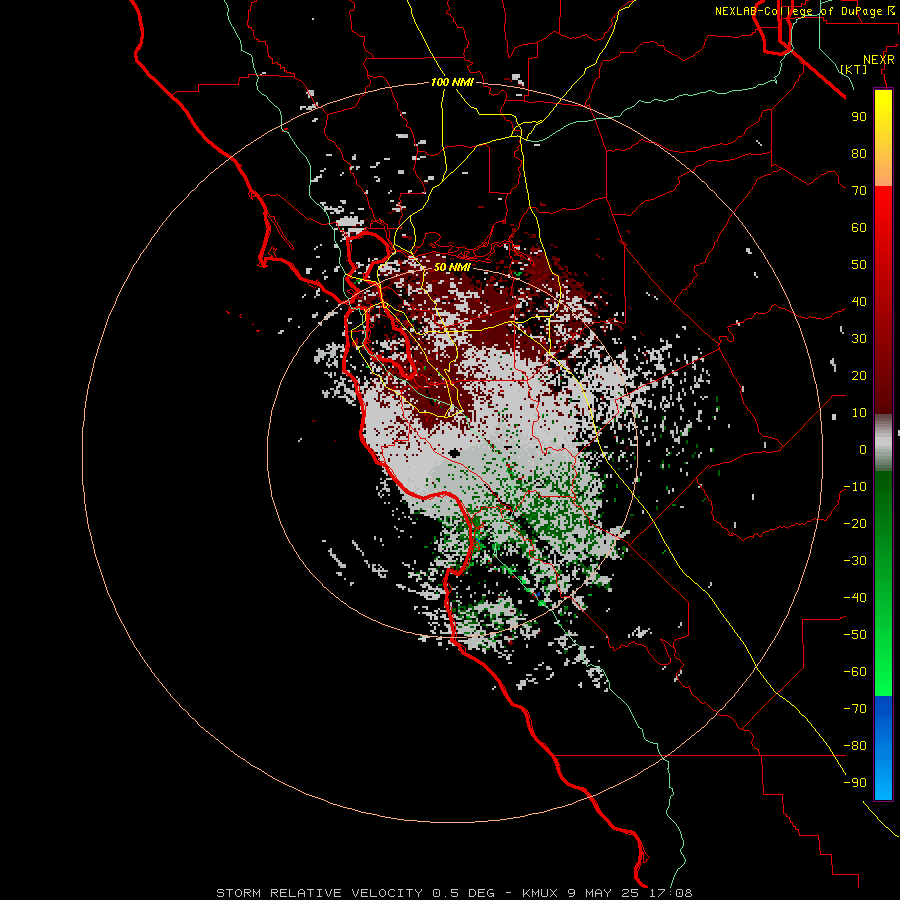The height and width of the screenshot is (900, 900).
Task: Click the "NEXLAB-College of DuPage" header text
Action: click(x=798, y=11)
